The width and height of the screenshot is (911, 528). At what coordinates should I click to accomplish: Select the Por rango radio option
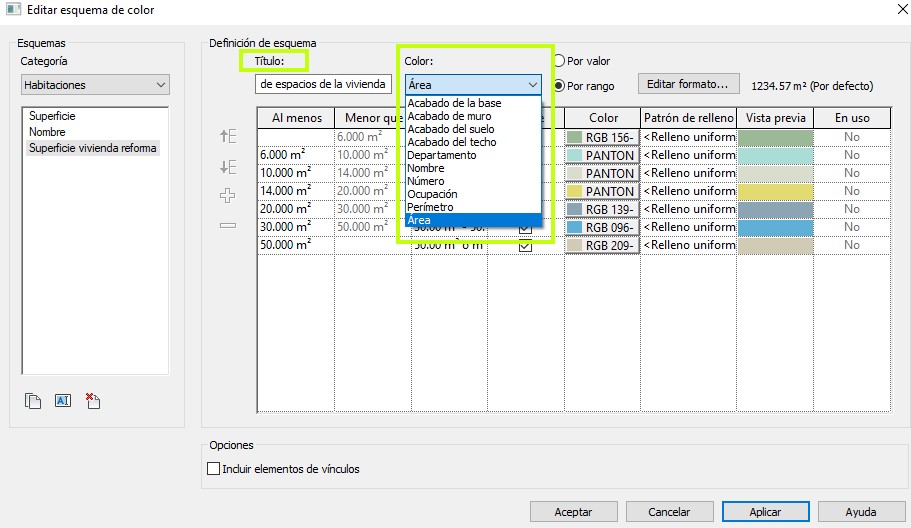pos(560,86)
